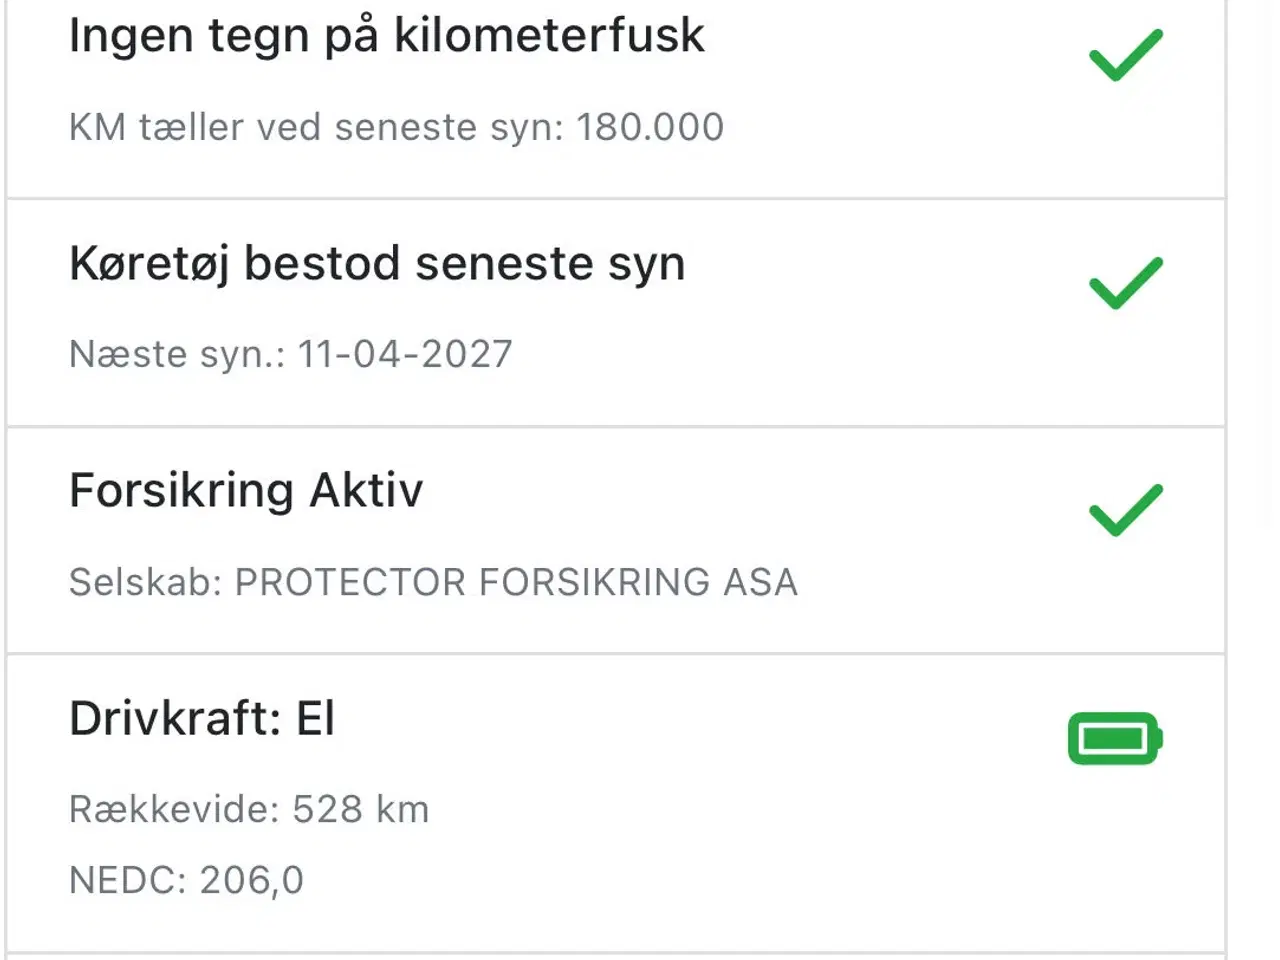This screenshot has height=960, width=1280.
Task: Open the Ingen tegn på kilometerfusk heading
Action: 386,36
